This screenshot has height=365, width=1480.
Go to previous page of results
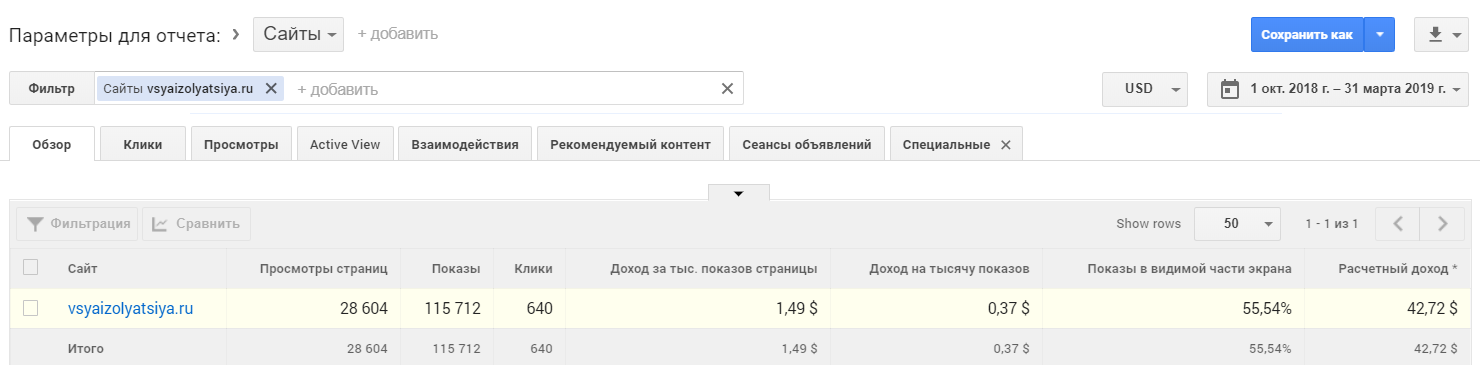point(1398,224)
